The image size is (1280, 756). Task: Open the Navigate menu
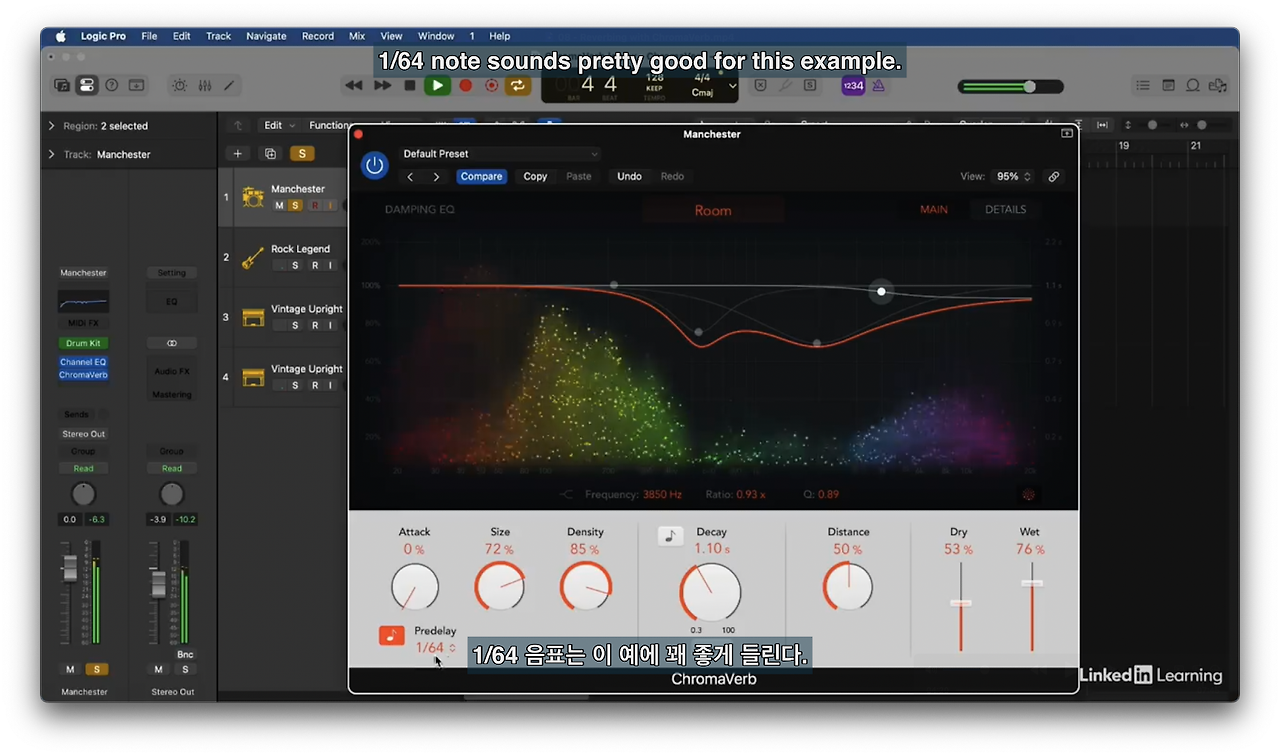click(266, 36)
